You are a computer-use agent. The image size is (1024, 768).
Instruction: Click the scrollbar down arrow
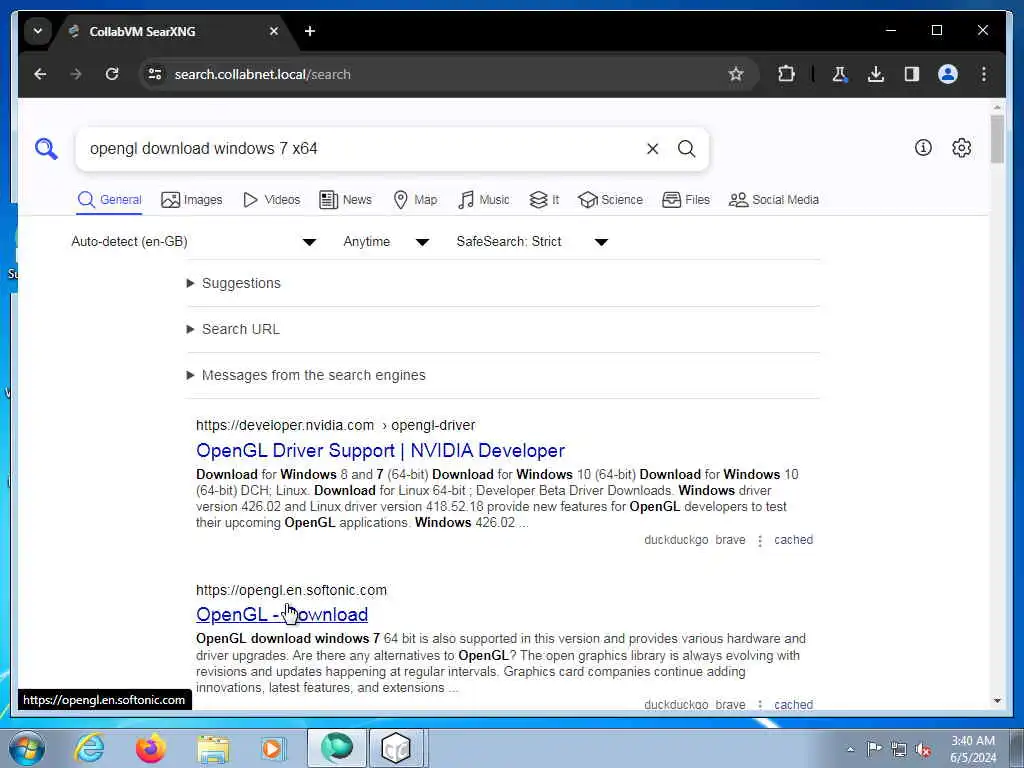pos(997,701)
